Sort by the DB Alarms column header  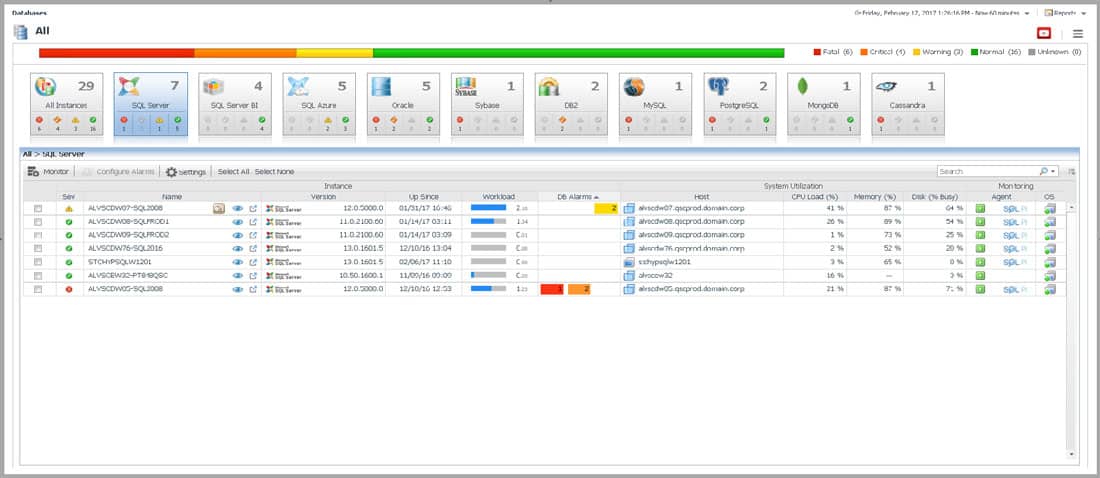click(x=578, y=197)
